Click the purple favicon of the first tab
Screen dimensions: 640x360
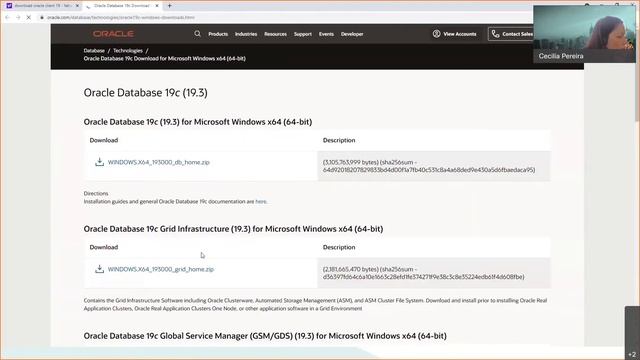[x=9, y=6]
